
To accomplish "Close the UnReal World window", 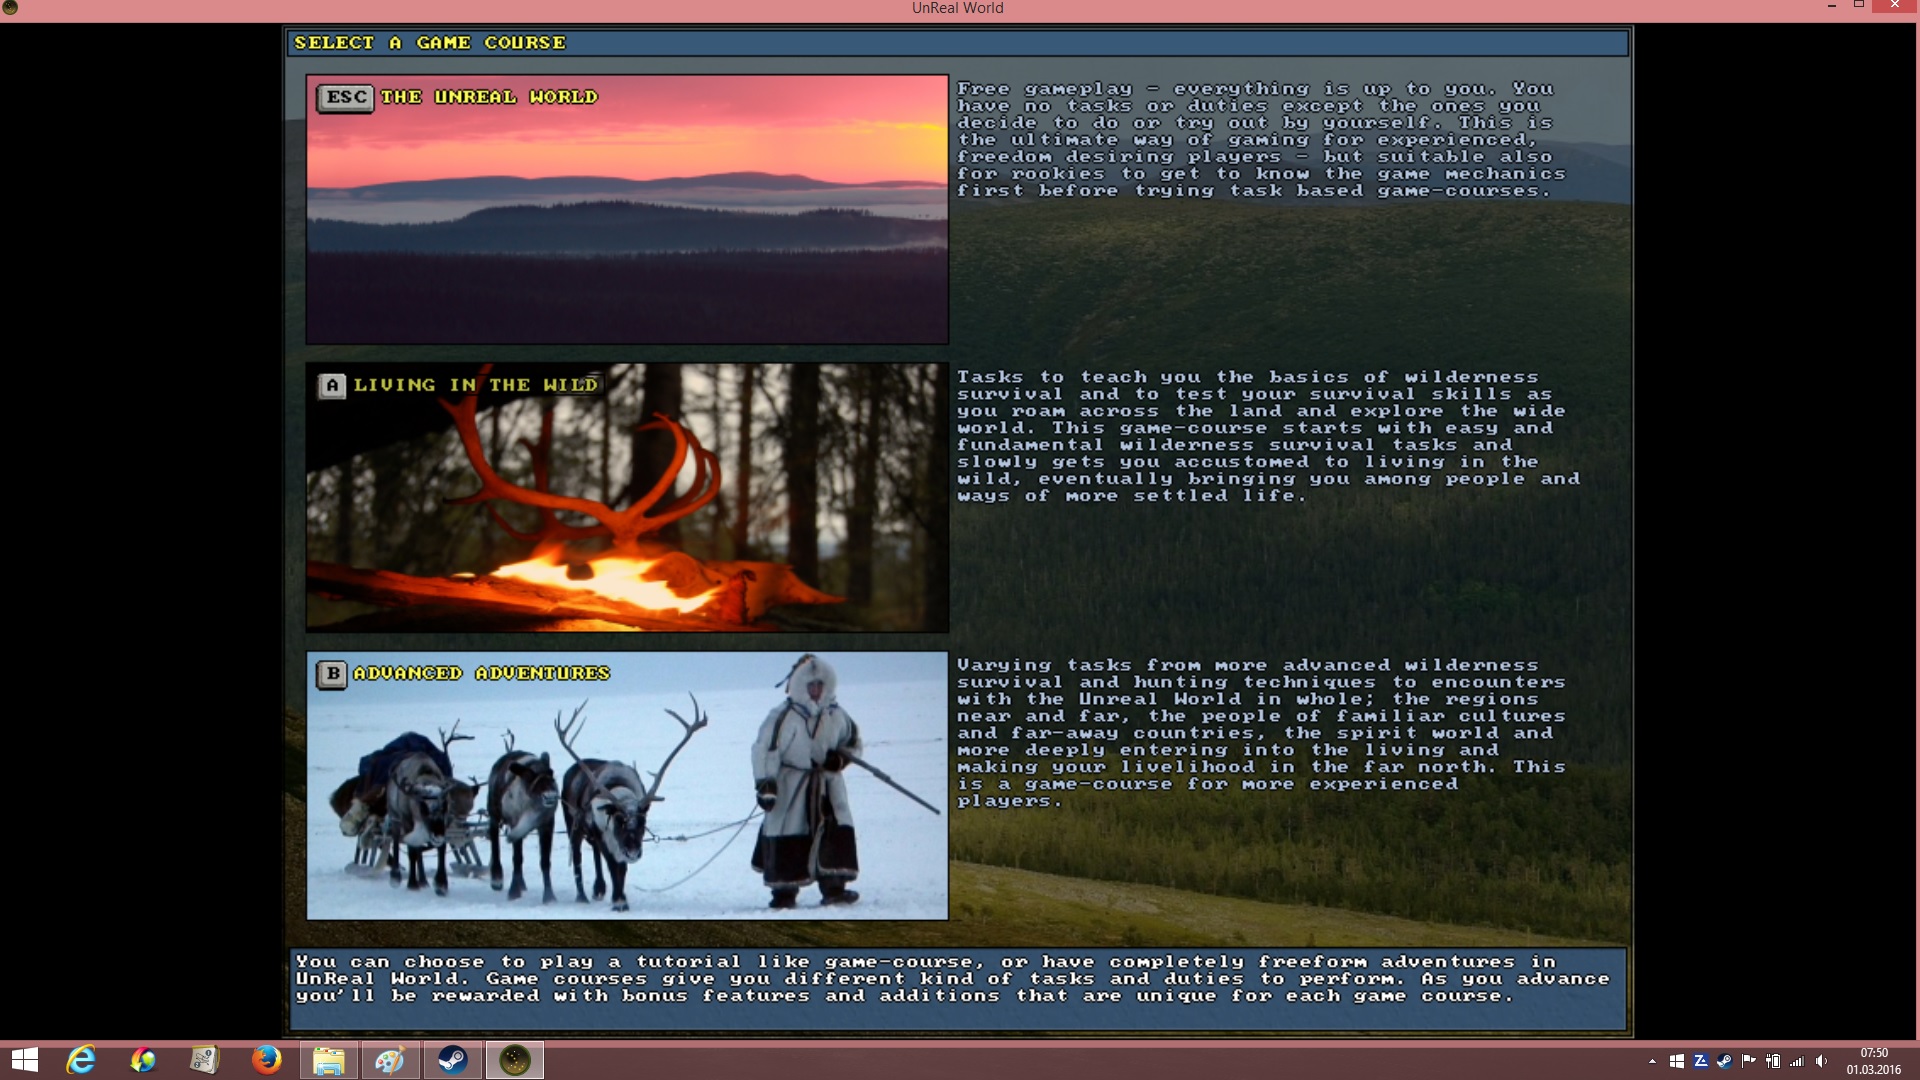I will click(x=1894, y=6).
